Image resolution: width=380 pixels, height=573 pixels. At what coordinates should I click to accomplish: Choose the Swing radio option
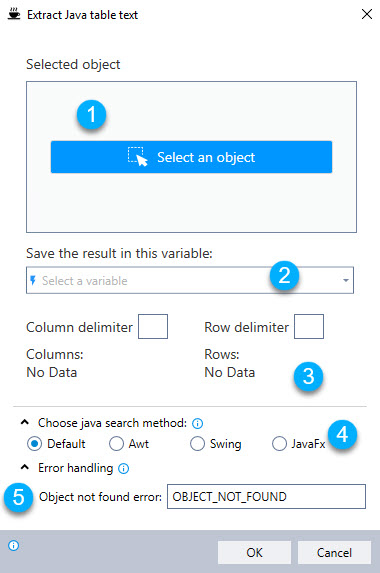tap(197, 444)
